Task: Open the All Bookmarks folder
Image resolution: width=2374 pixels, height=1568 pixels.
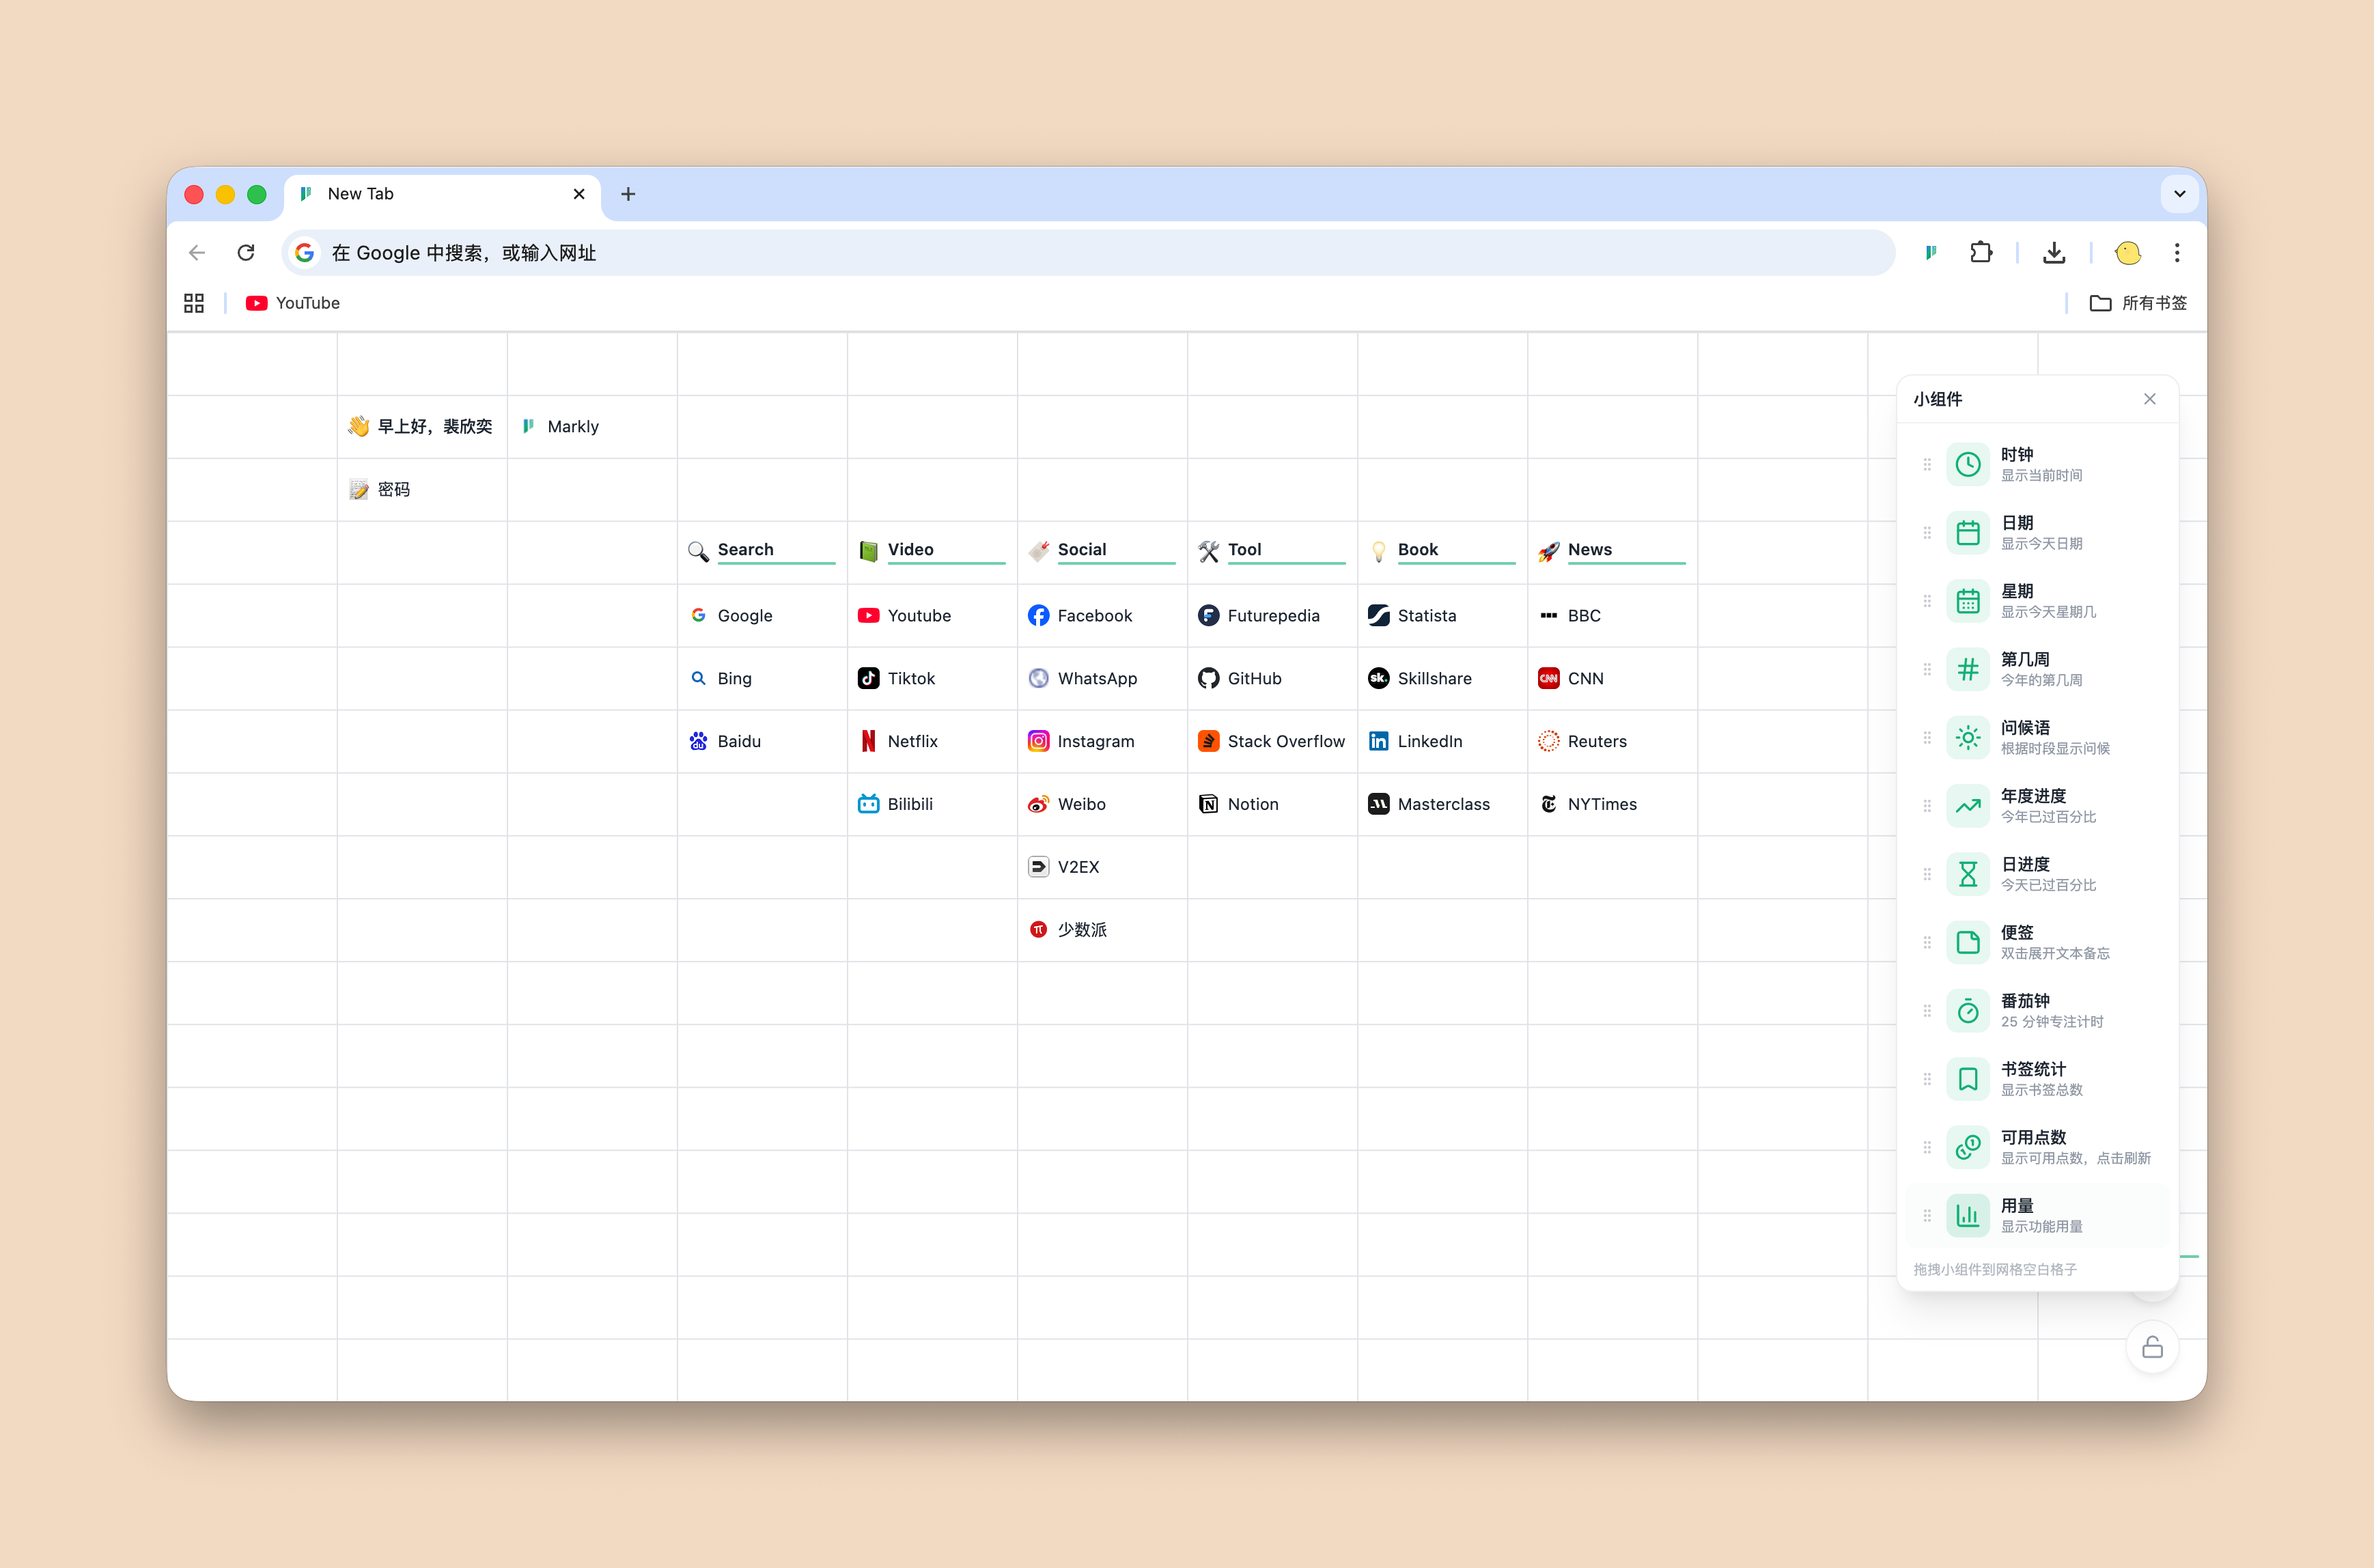Action: coord(2138,303)
